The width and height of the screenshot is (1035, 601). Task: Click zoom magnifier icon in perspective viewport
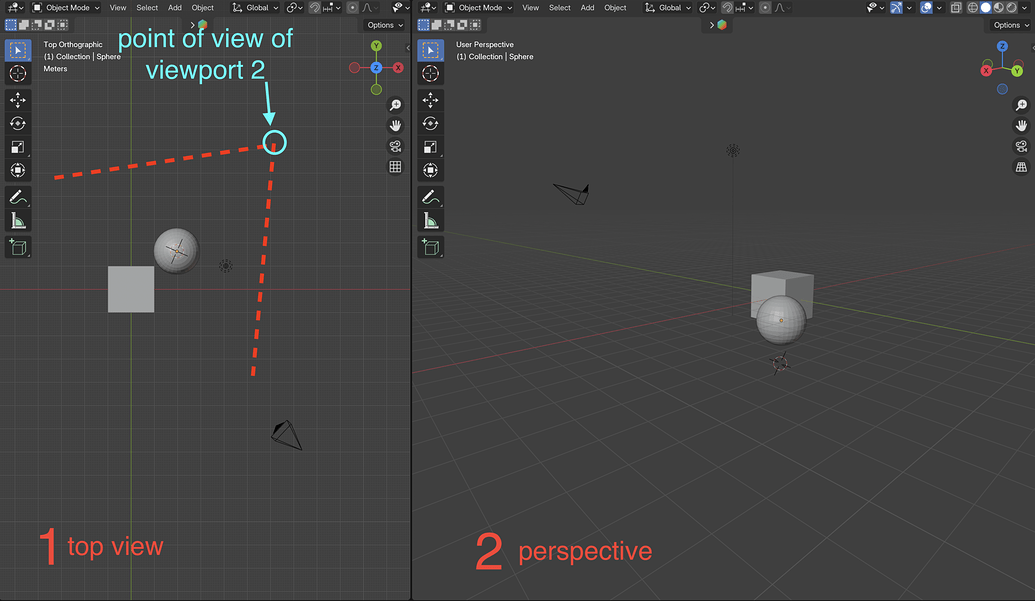click(1021, 105)
